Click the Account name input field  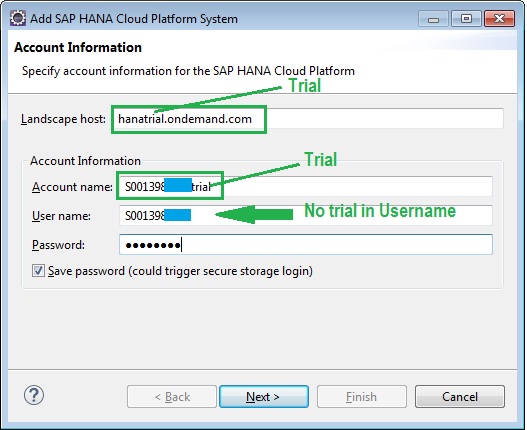(306, 187)
